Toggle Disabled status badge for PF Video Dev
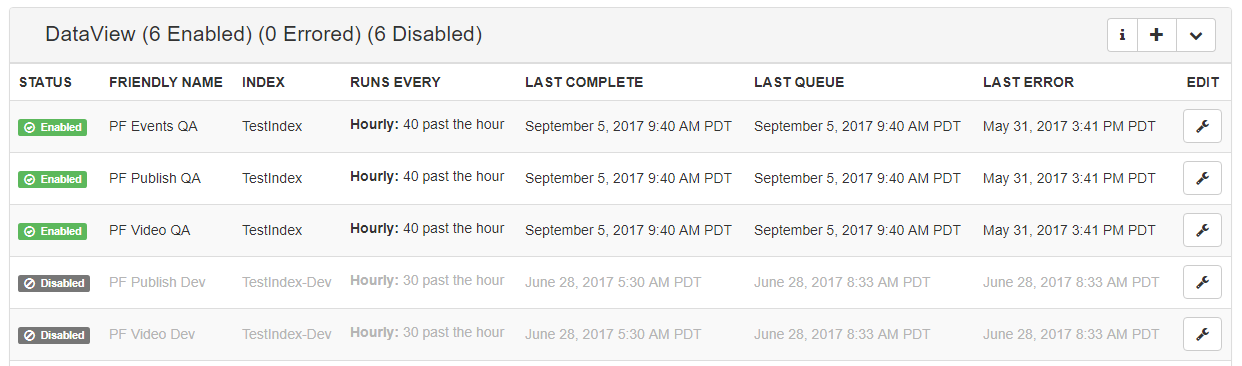1242x366 pixels. point(54,335)
